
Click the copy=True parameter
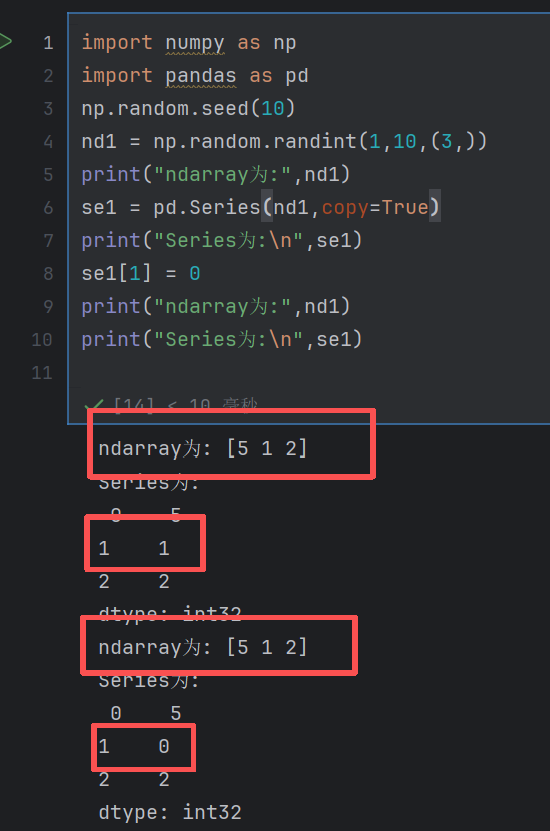[x=375, y=207]
